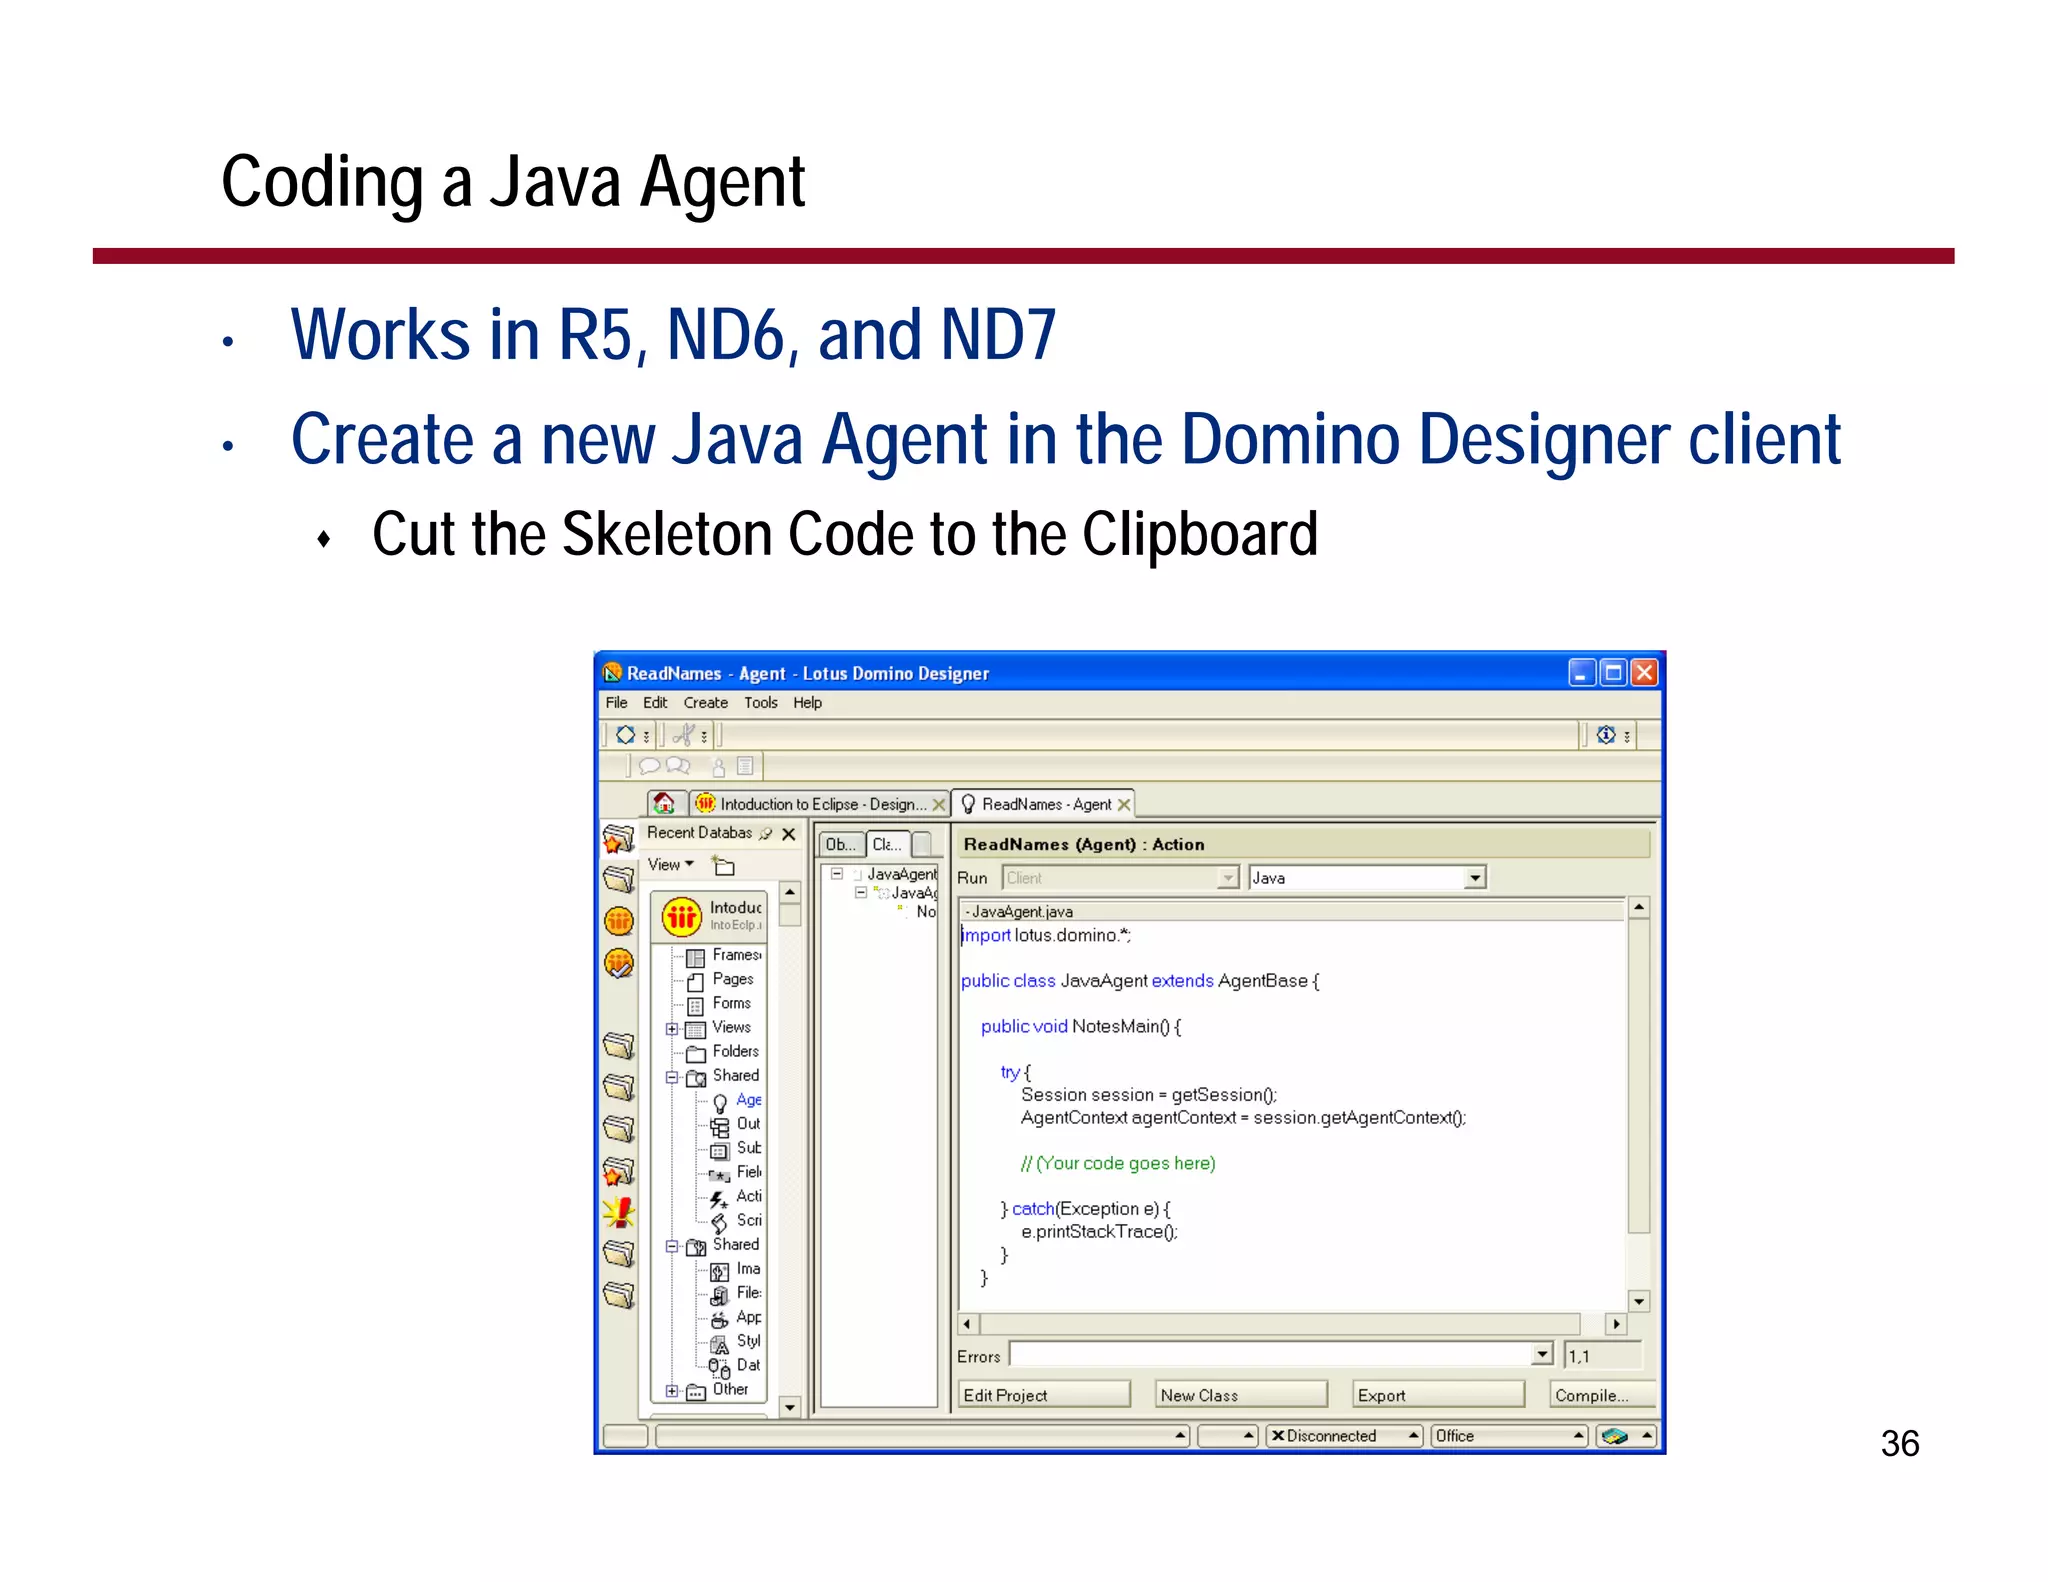Expand the Other node in tree
The width and height of the screenshot is (2048, 1582).
tap(672, 1391)
